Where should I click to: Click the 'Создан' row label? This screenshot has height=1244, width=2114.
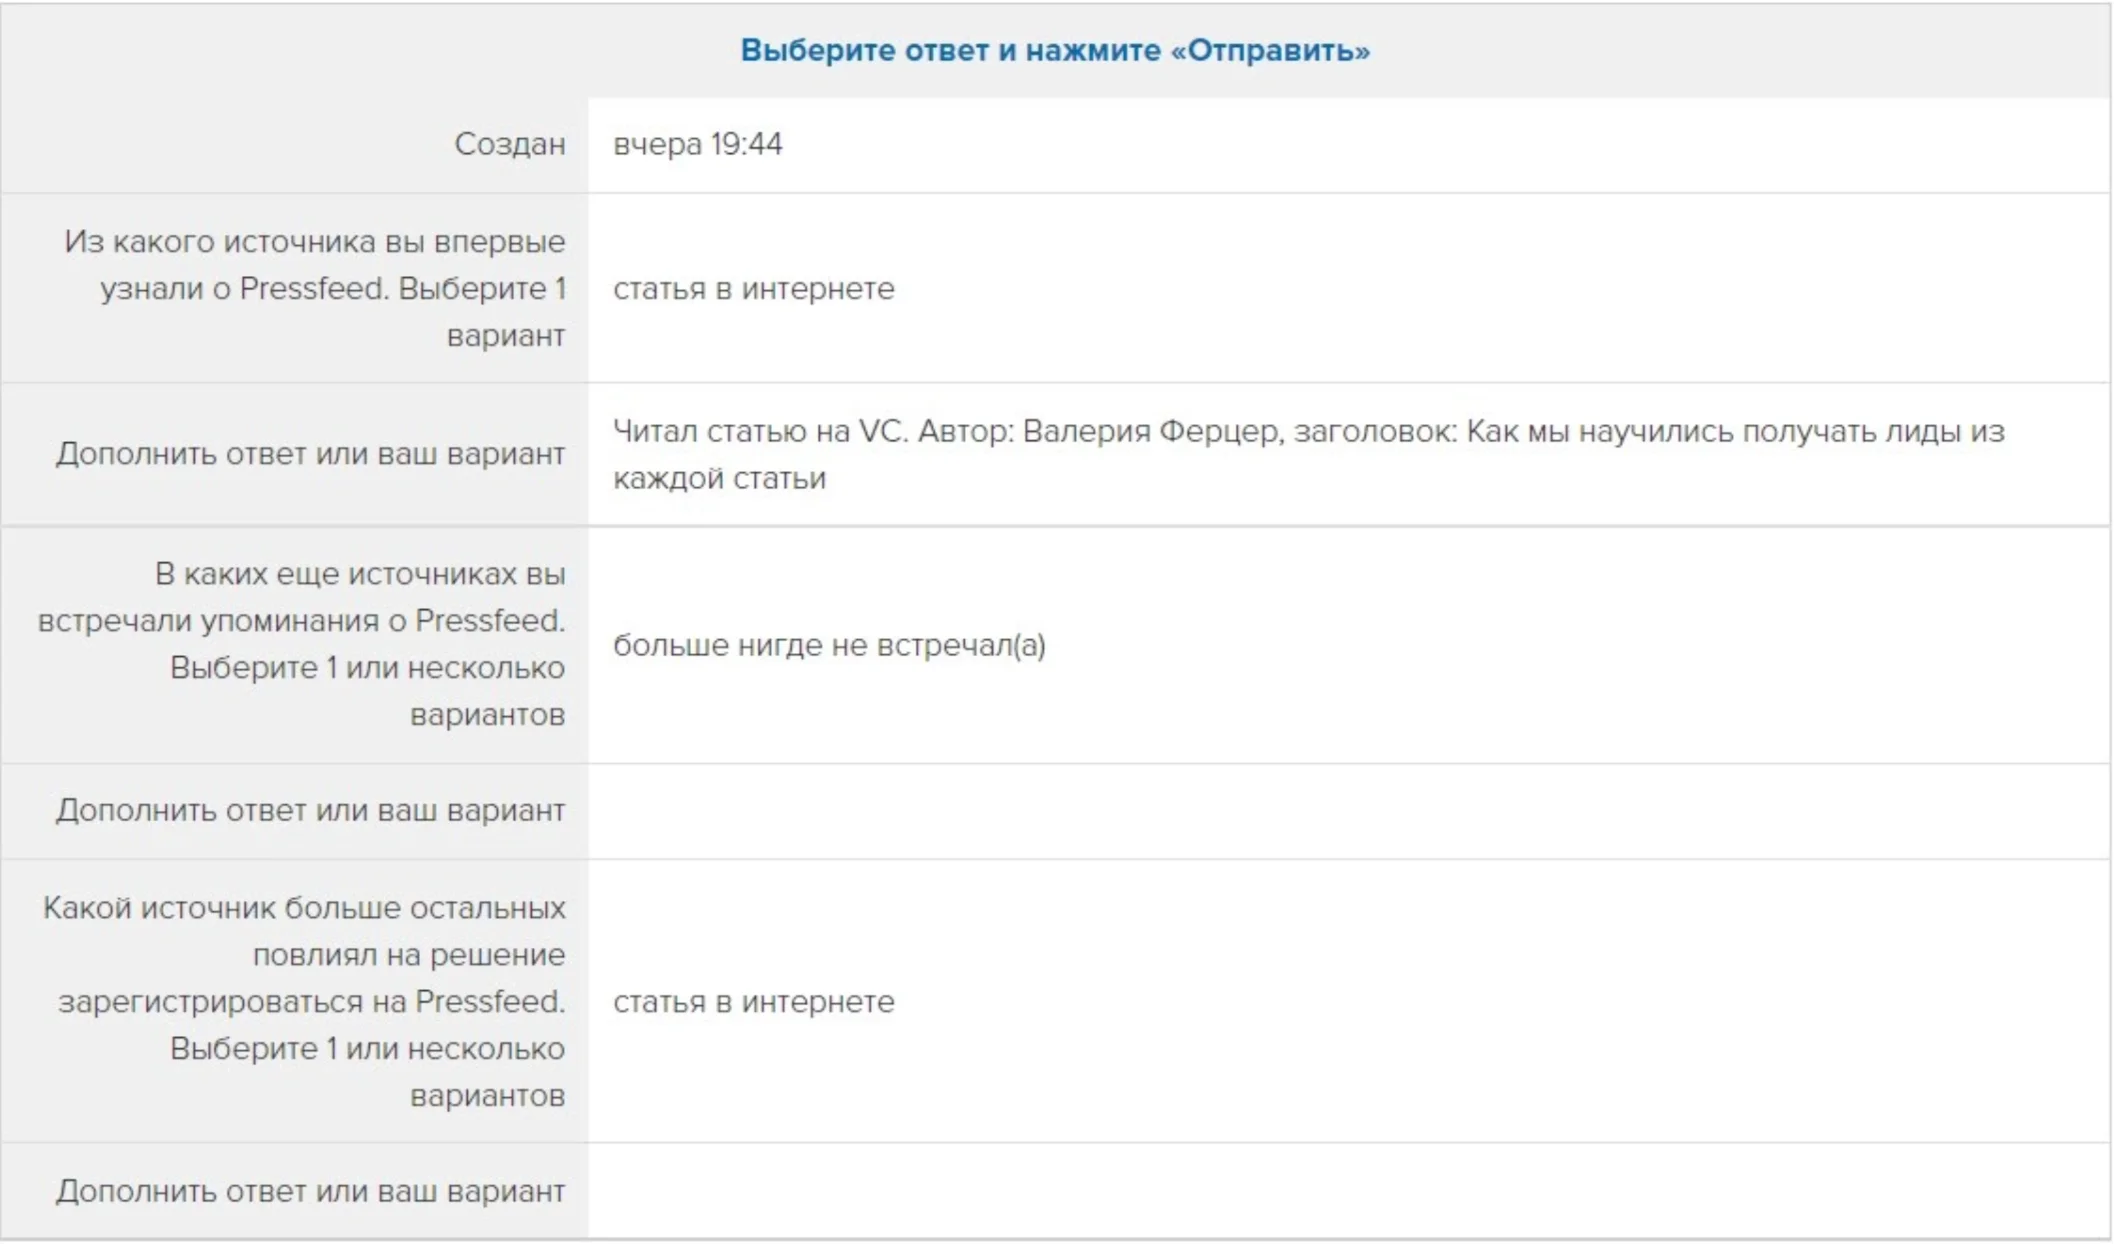coord(509,144)
